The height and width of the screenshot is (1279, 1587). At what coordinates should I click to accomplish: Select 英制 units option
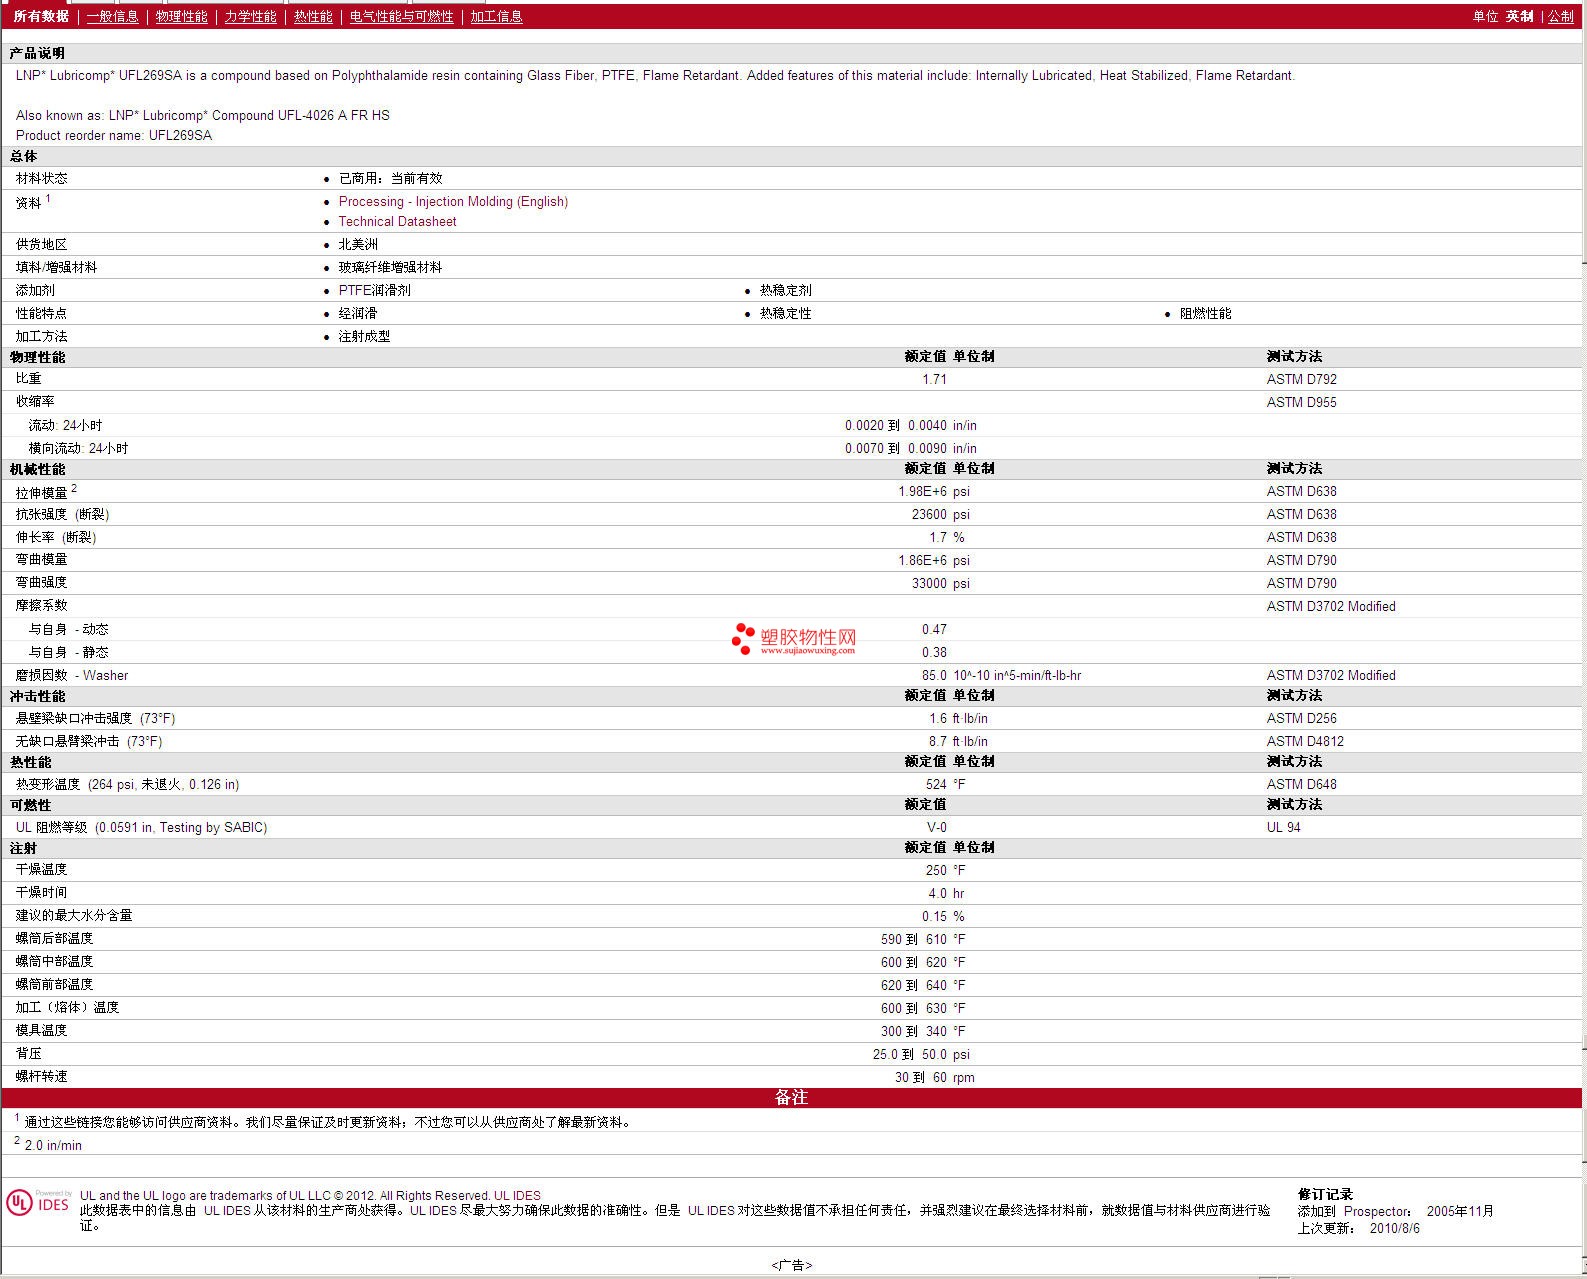[x=1519, y=17]
